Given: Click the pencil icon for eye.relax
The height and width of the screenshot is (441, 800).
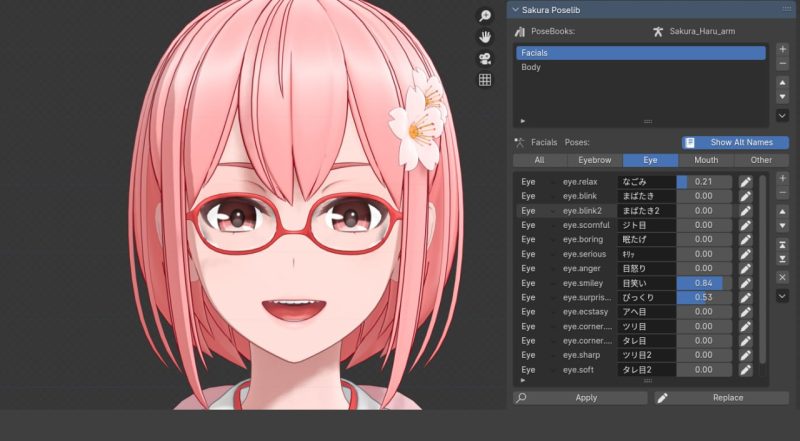Looking at the screenshot, I should click(x=745, y=182).
